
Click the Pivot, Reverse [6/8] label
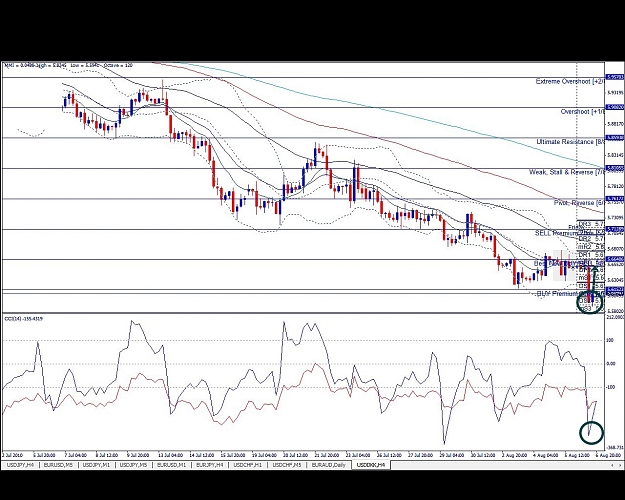click(579, 203)
